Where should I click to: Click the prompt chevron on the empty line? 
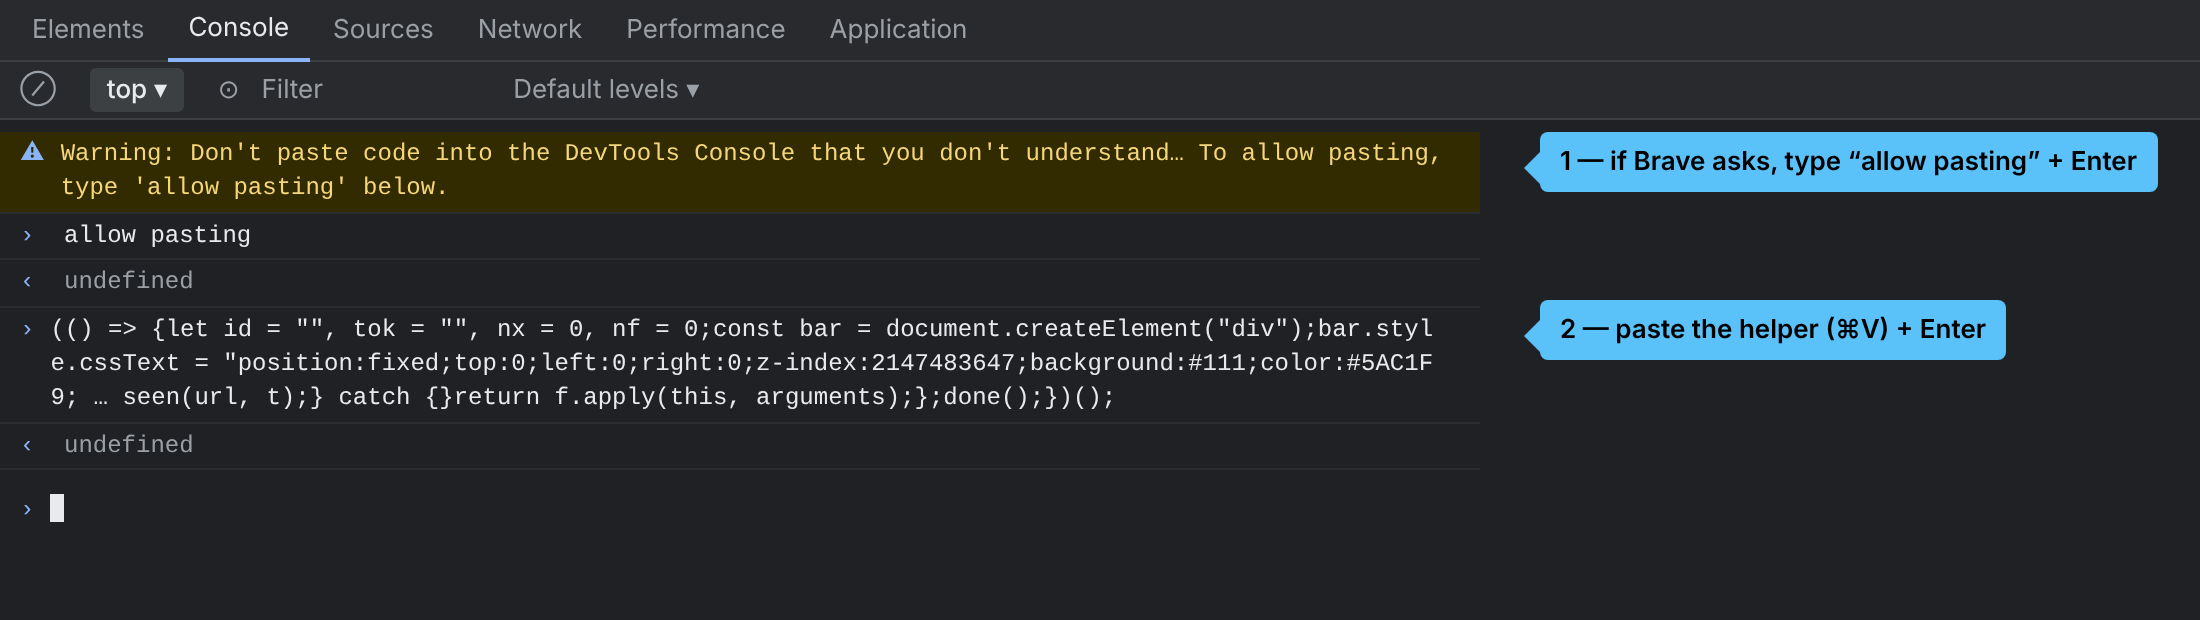[27, 509]
